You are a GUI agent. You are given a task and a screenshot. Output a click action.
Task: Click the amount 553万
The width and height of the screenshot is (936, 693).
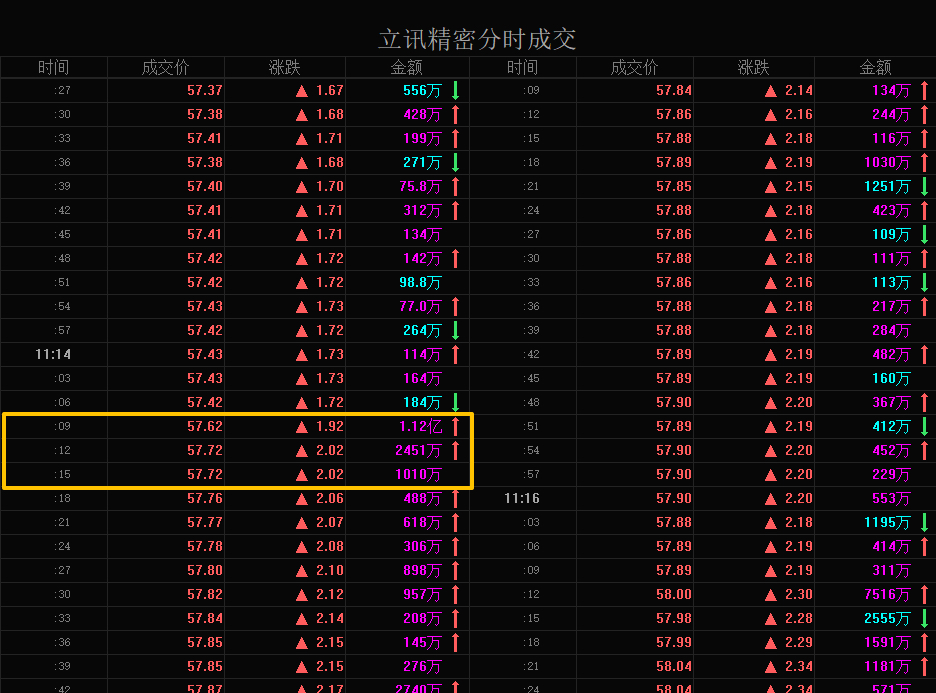pos(891,498)
